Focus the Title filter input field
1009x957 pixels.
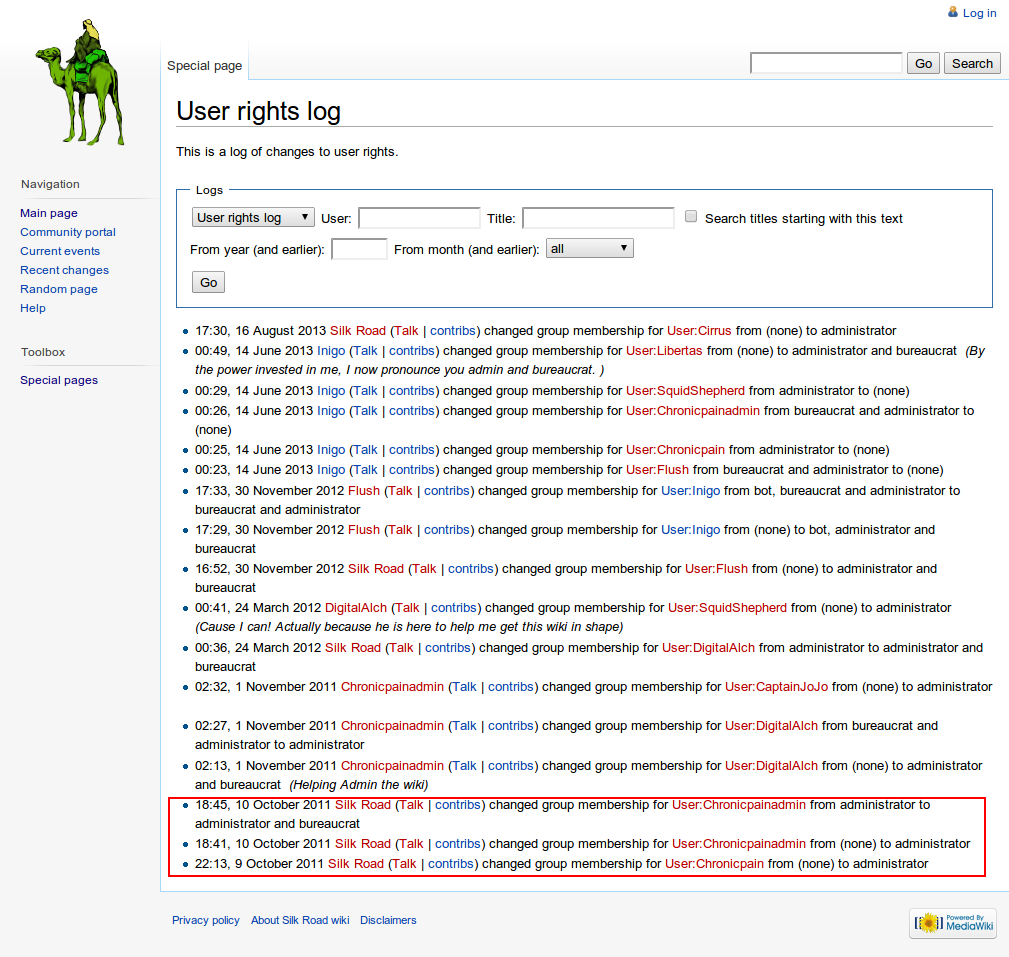point(598,218)
